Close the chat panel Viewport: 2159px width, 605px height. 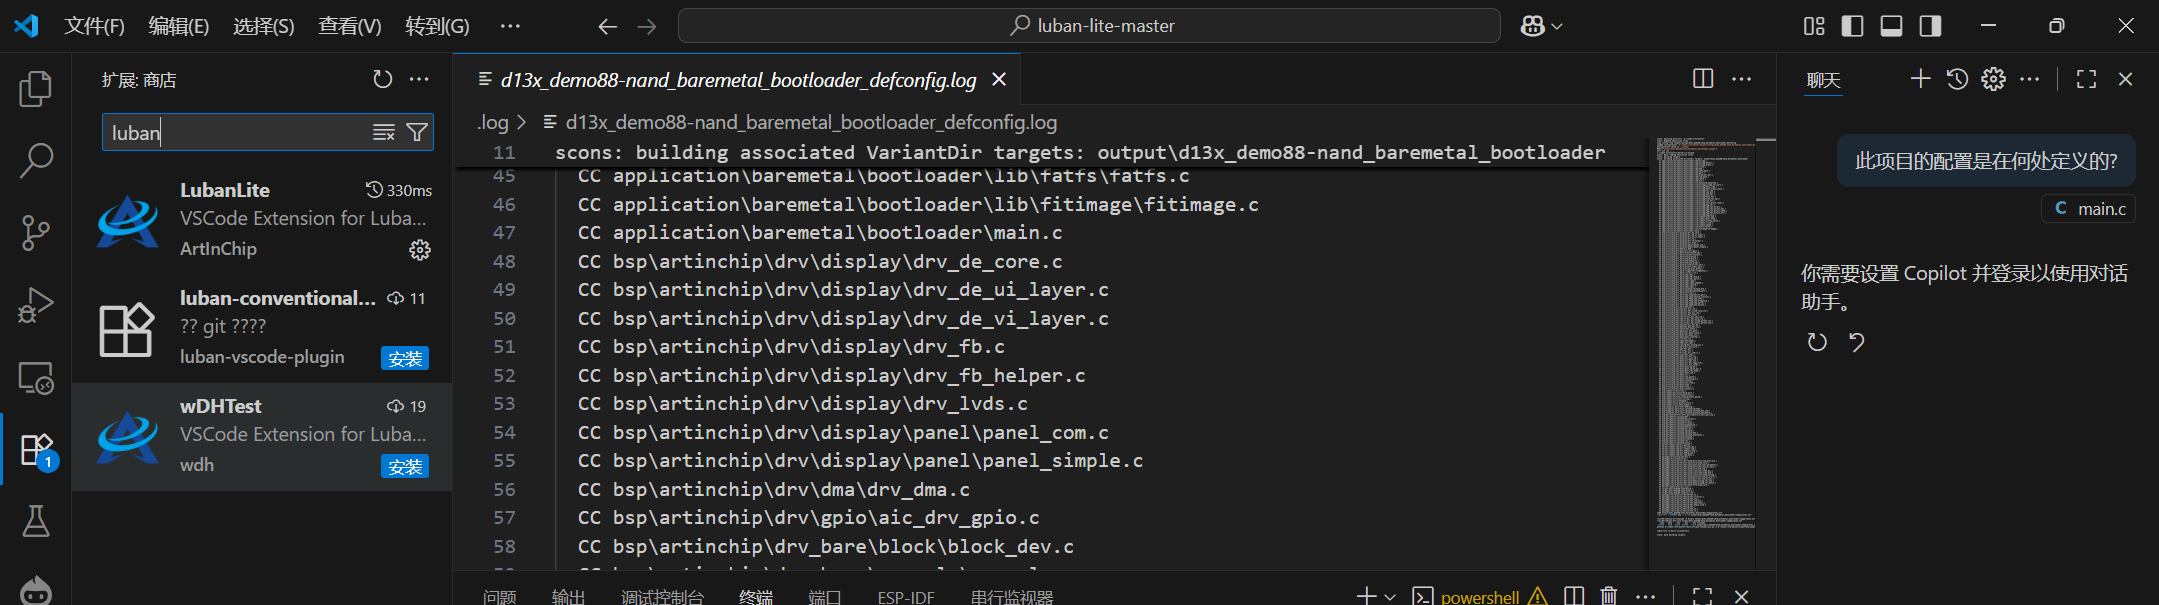[x=2126, y=79]
